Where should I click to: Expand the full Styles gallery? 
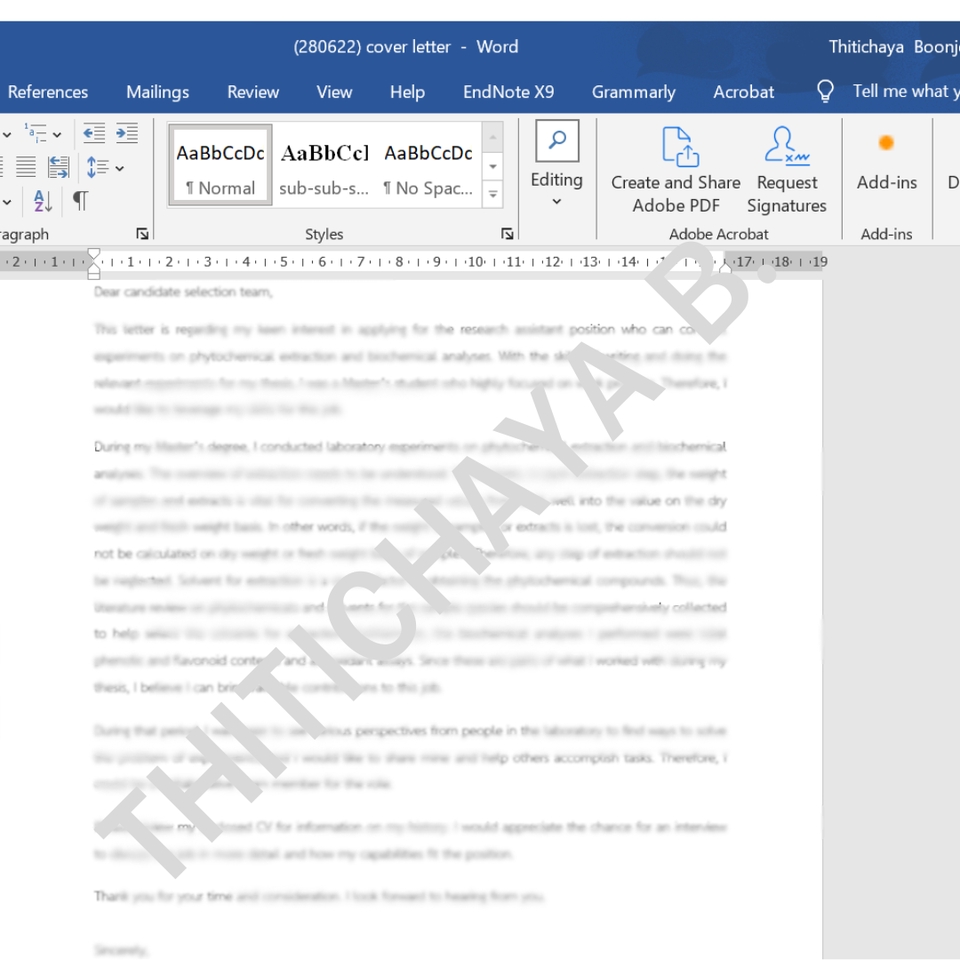pyautogui.click(x=493, y=194)
